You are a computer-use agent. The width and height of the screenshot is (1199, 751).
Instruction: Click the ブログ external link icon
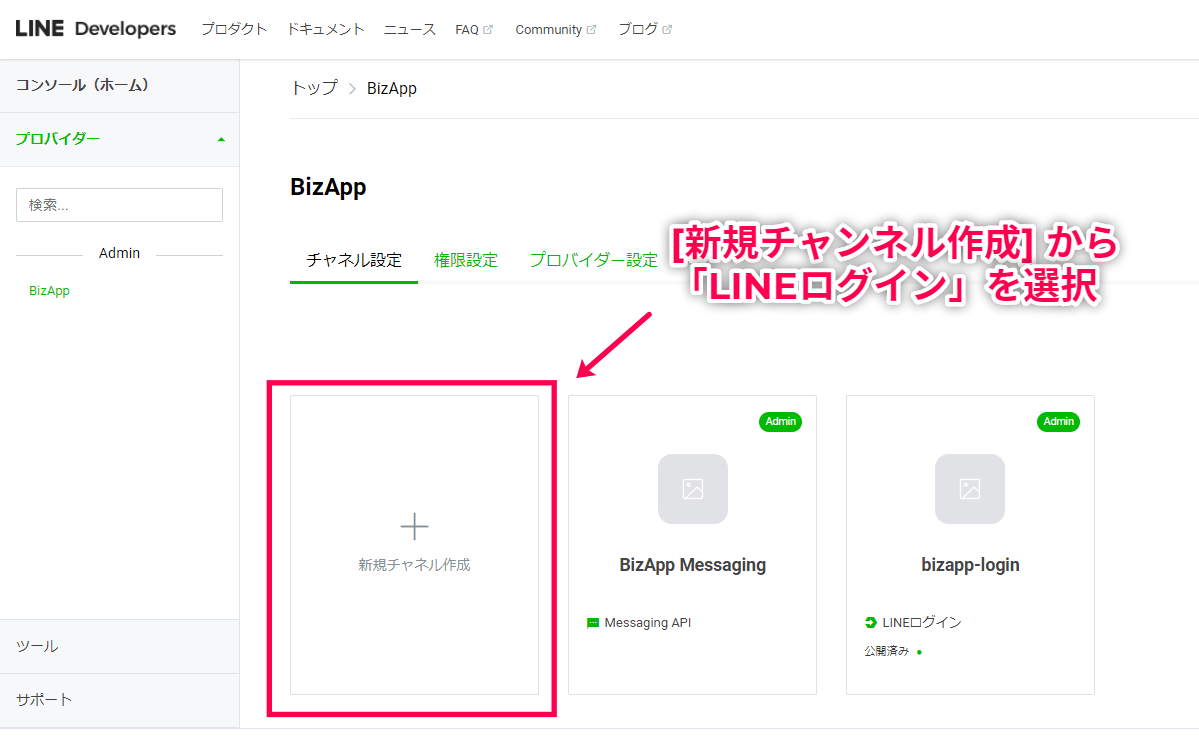point(667,29)
